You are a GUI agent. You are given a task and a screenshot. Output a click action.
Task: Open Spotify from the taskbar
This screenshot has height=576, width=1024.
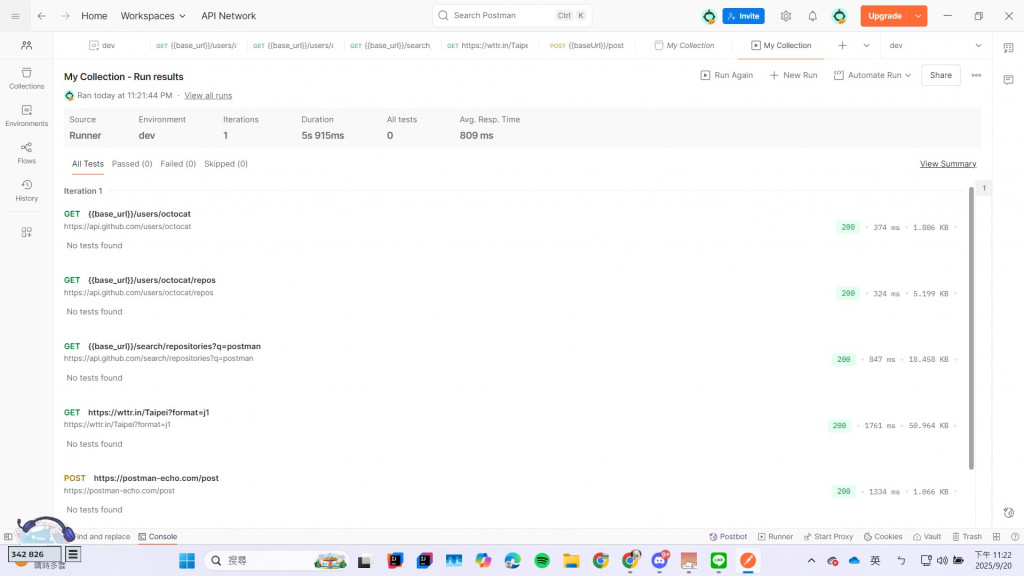pos(542,560)
